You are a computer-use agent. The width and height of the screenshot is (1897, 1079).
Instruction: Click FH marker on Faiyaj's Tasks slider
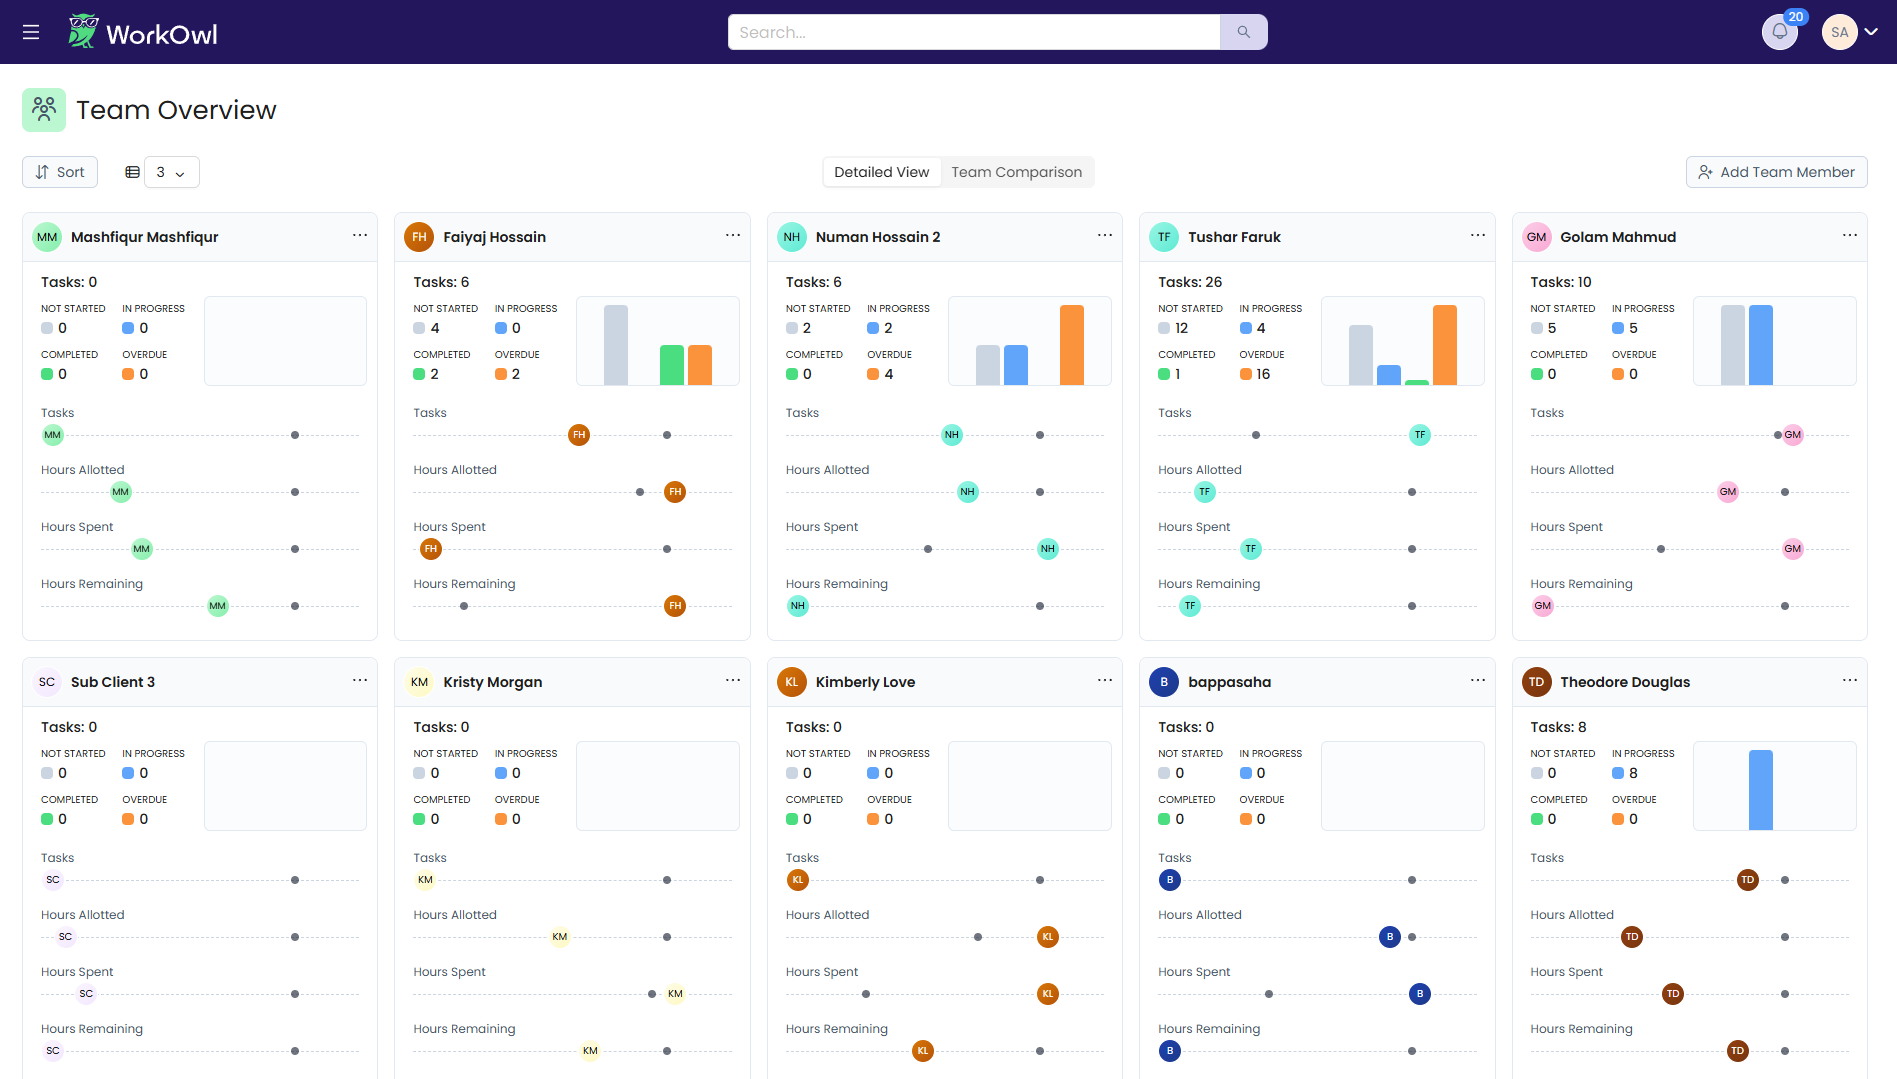[x=579, y=435]
